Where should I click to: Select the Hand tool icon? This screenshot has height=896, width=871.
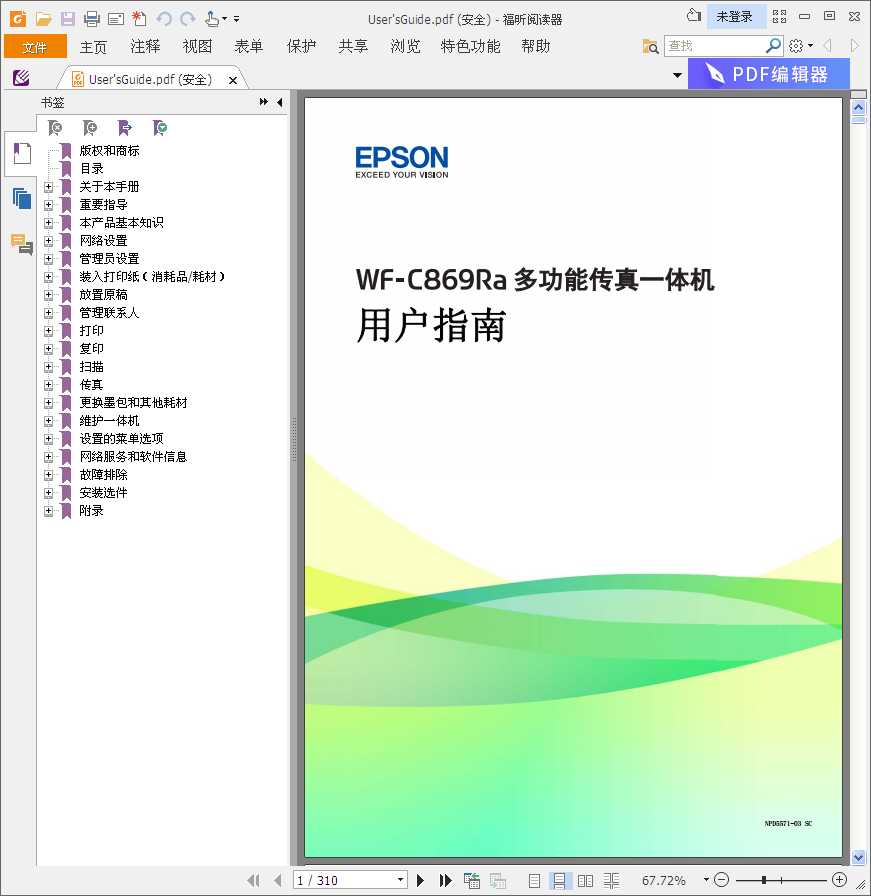(212, 19)
